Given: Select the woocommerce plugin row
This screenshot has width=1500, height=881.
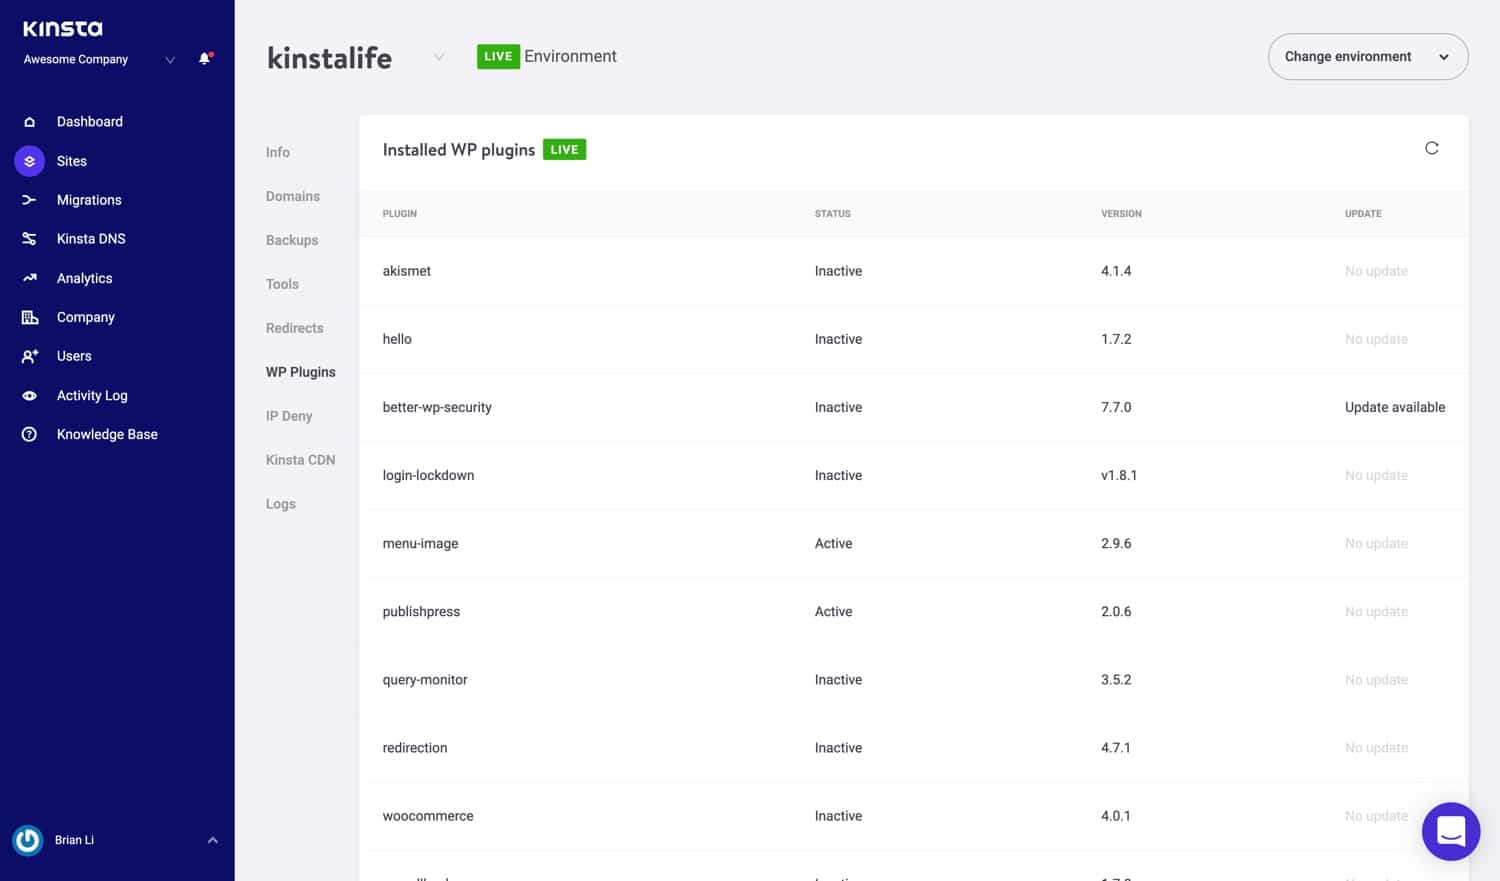Looking at the screenshot, I should [x=428, y=816].
